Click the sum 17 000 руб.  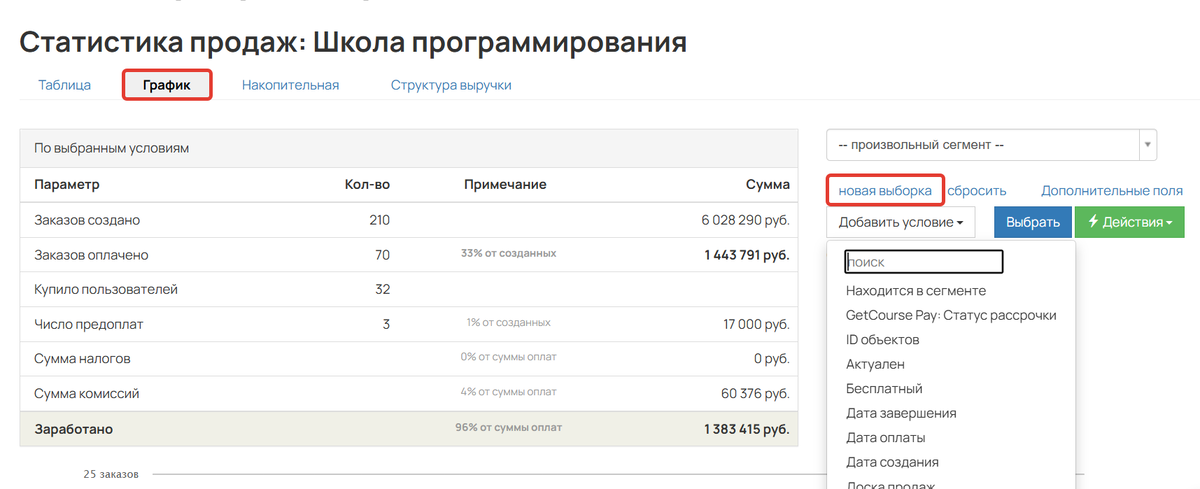754,324
